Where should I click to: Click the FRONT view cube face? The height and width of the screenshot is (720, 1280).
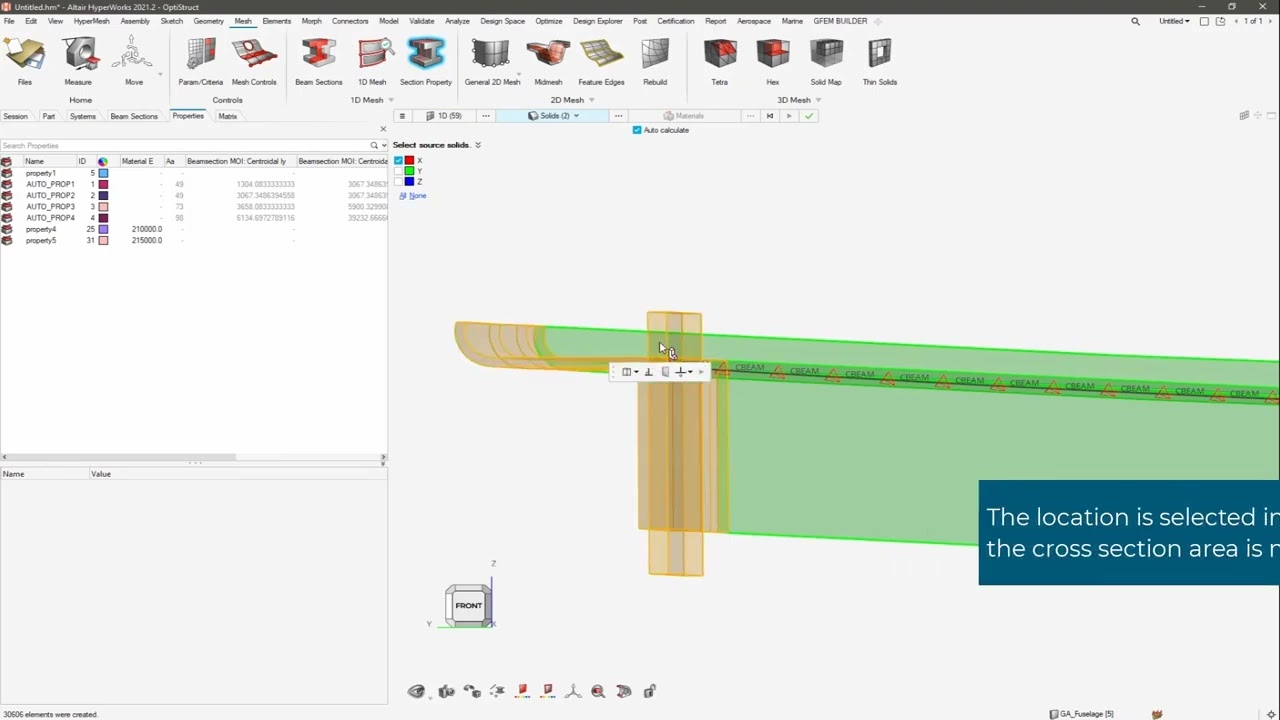[468, 605]
